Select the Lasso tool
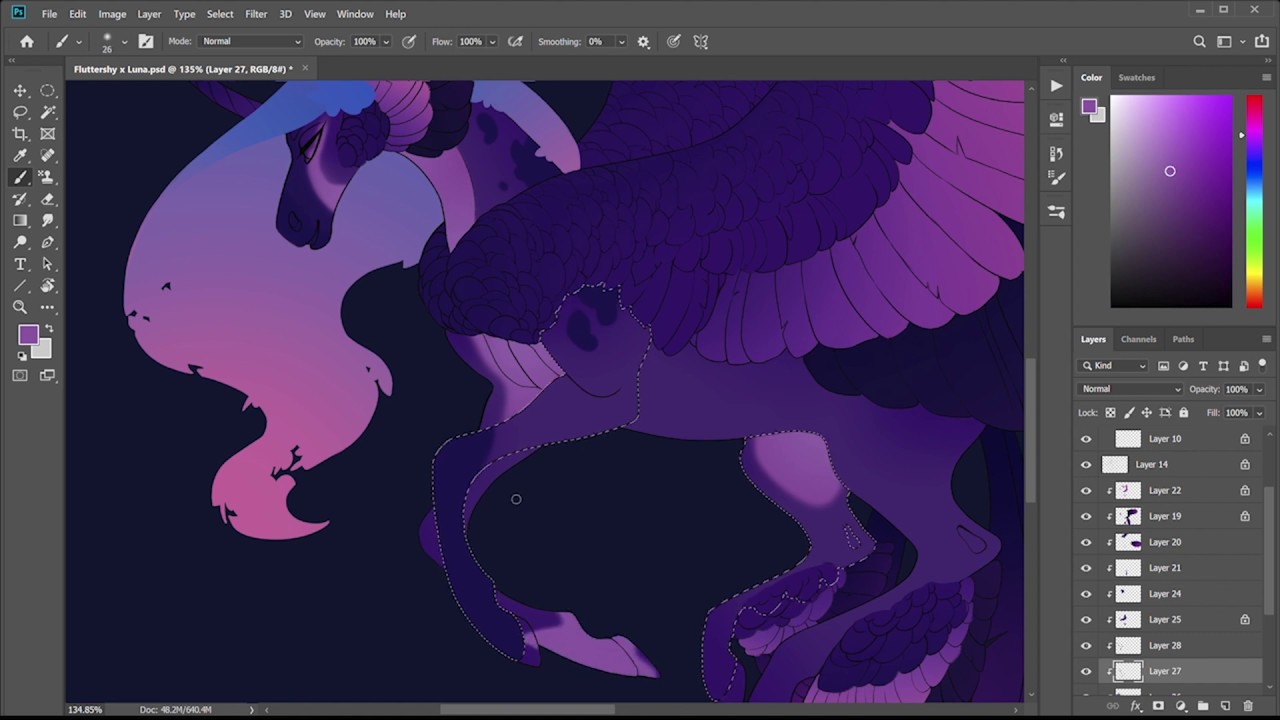The image size is (1280, 720). coord(20,112)
